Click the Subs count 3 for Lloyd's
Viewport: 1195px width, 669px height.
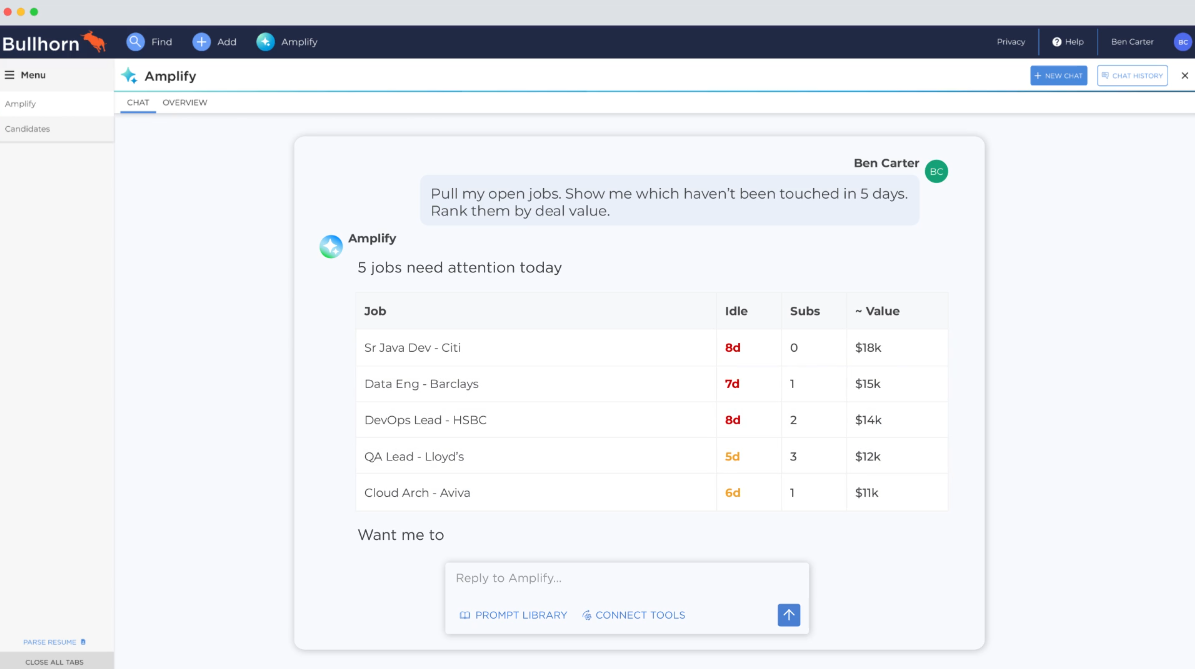pyautogui.click(x=793, y=456)
